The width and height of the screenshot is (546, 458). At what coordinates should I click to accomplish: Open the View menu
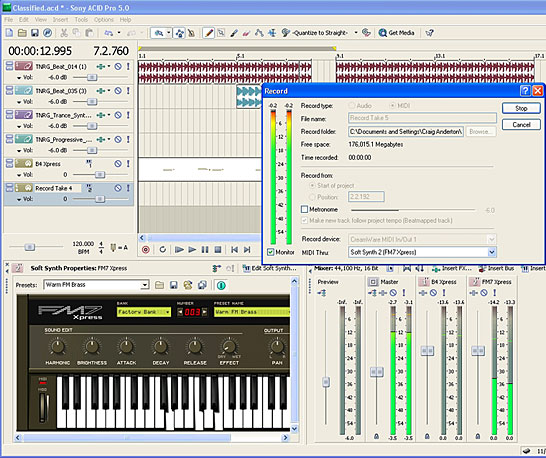(x=41, y=20)
